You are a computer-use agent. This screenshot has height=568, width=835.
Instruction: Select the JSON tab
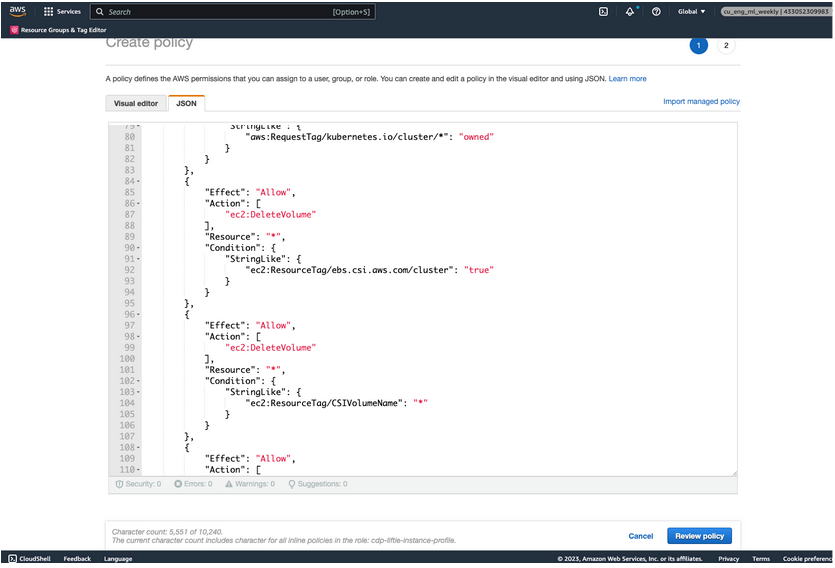point(186,103)
